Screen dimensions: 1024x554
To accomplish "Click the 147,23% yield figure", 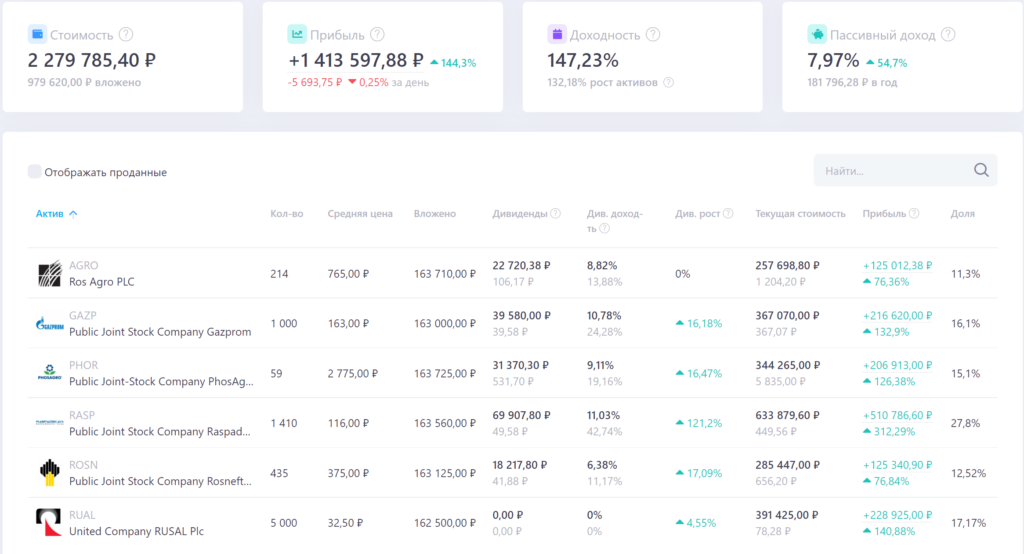I will point(583,61).
